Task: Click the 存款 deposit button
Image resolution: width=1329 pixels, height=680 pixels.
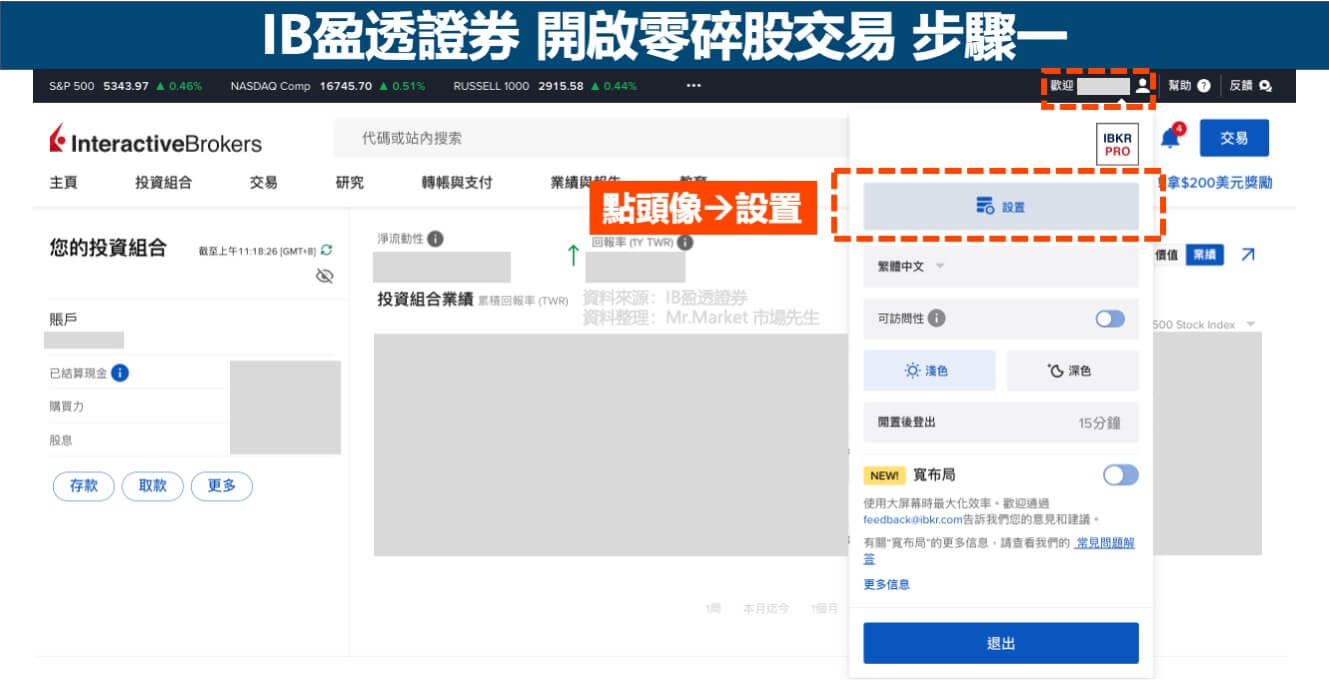Action: (84, 486)
